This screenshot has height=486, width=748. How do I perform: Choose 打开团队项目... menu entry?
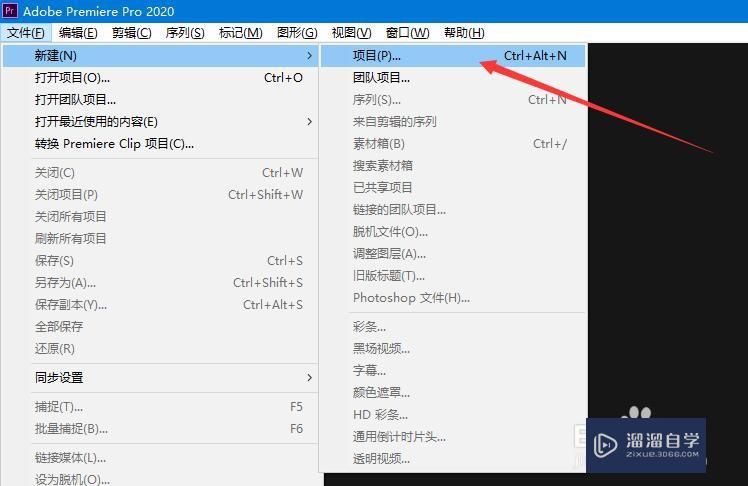coord(160,99)
